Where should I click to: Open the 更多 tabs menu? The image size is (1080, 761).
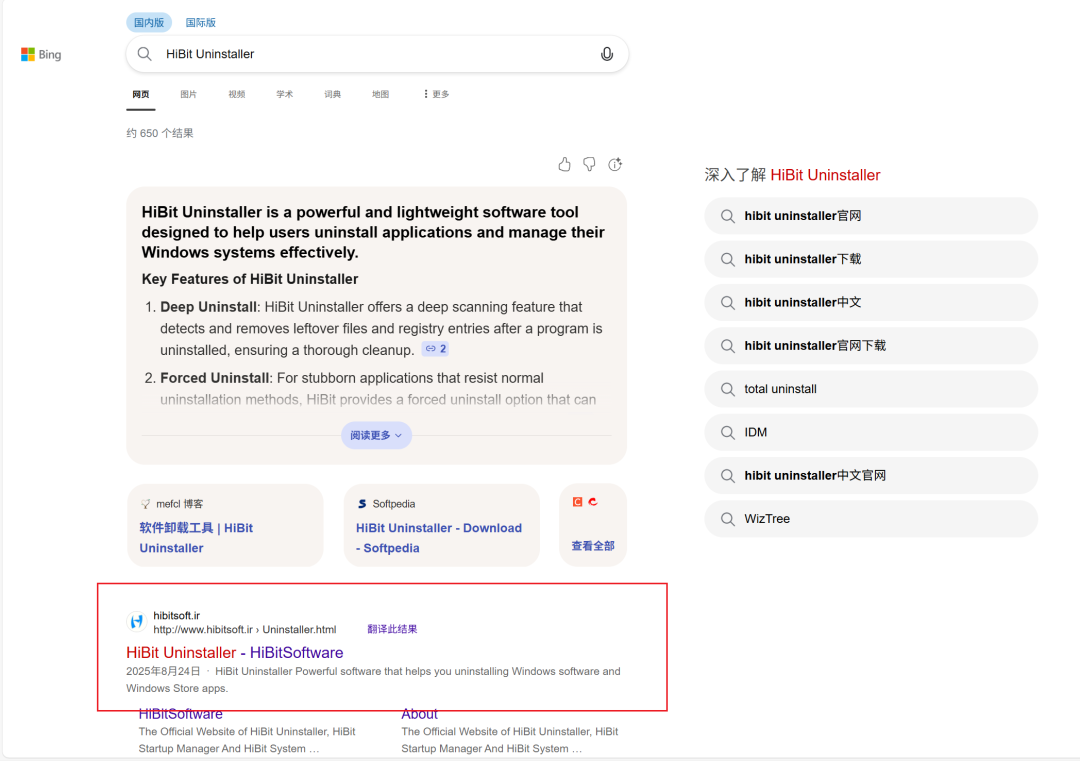pyautogui.click(x=437, y=94)
